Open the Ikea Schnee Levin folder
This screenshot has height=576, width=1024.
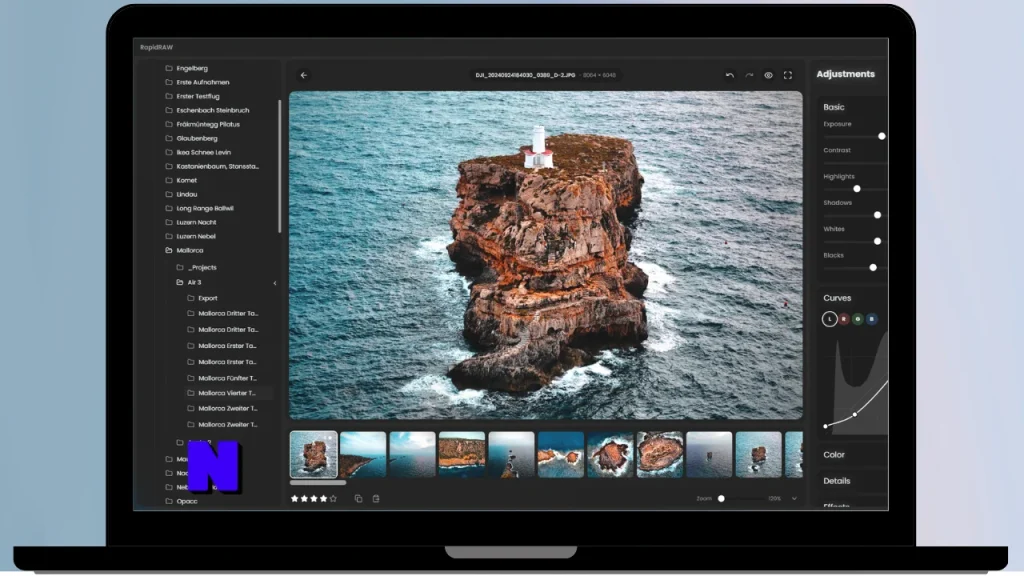coord(203,152)
